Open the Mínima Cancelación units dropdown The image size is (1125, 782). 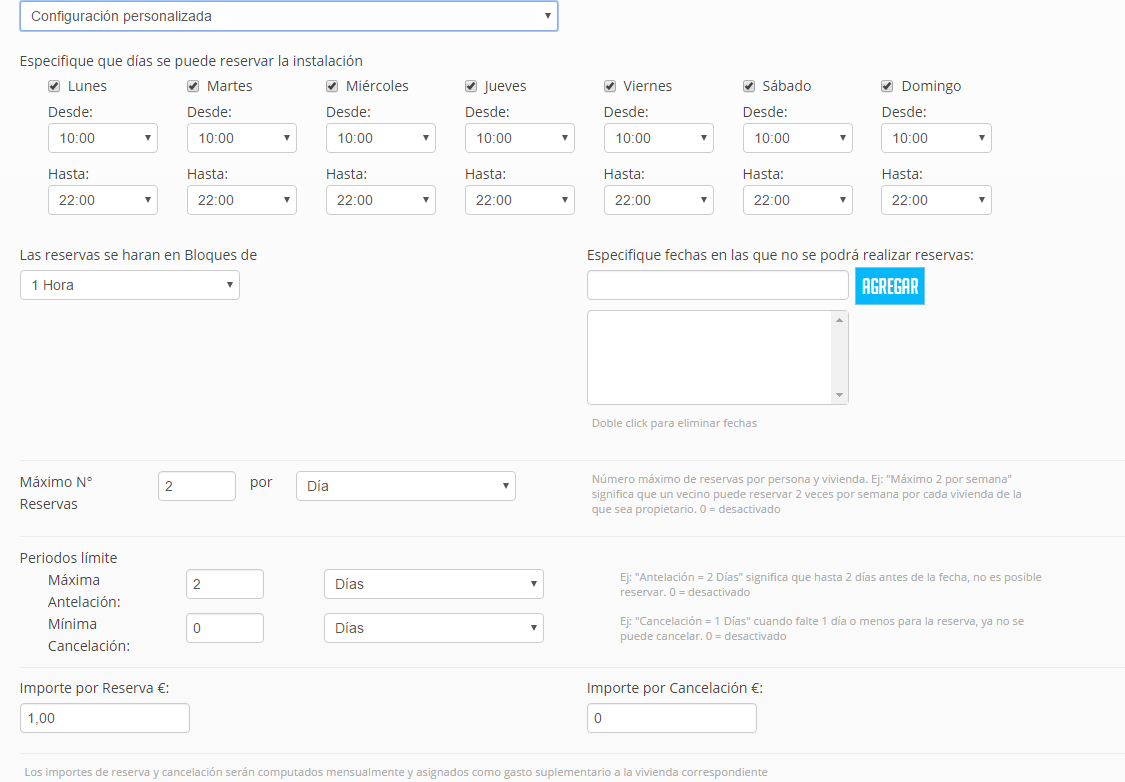[433, 628]
